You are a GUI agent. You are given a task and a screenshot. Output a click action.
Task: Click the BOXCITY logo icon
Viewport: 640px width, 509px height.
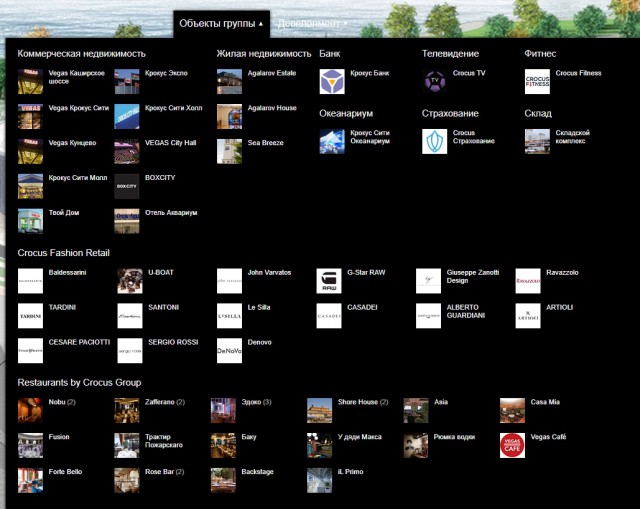(127, 186)
